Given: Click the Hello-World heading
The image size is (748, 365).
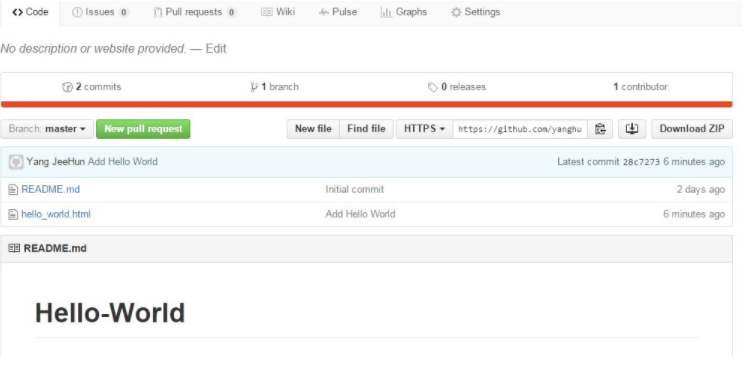Looking at the screenshot, I should click(x=110, y=313).
